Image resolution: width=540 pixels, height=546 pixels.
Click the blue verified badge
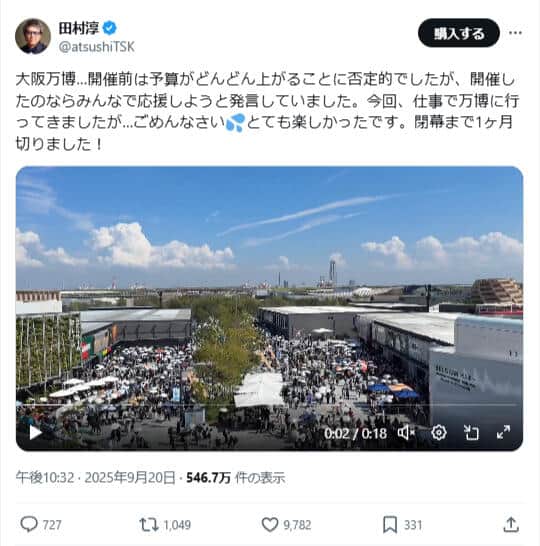point(110,28)
